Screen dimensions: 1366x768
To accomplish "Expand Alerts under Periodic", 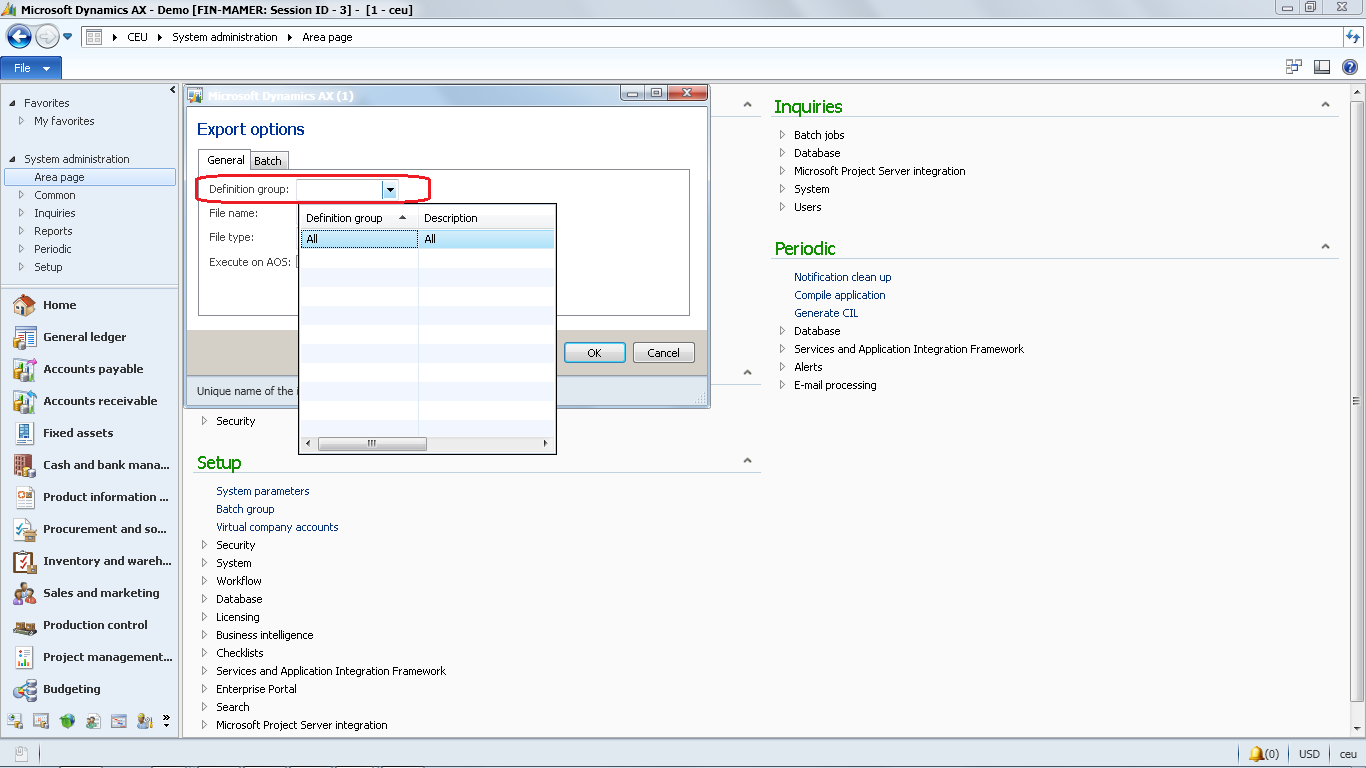I will tap(783, 367).
